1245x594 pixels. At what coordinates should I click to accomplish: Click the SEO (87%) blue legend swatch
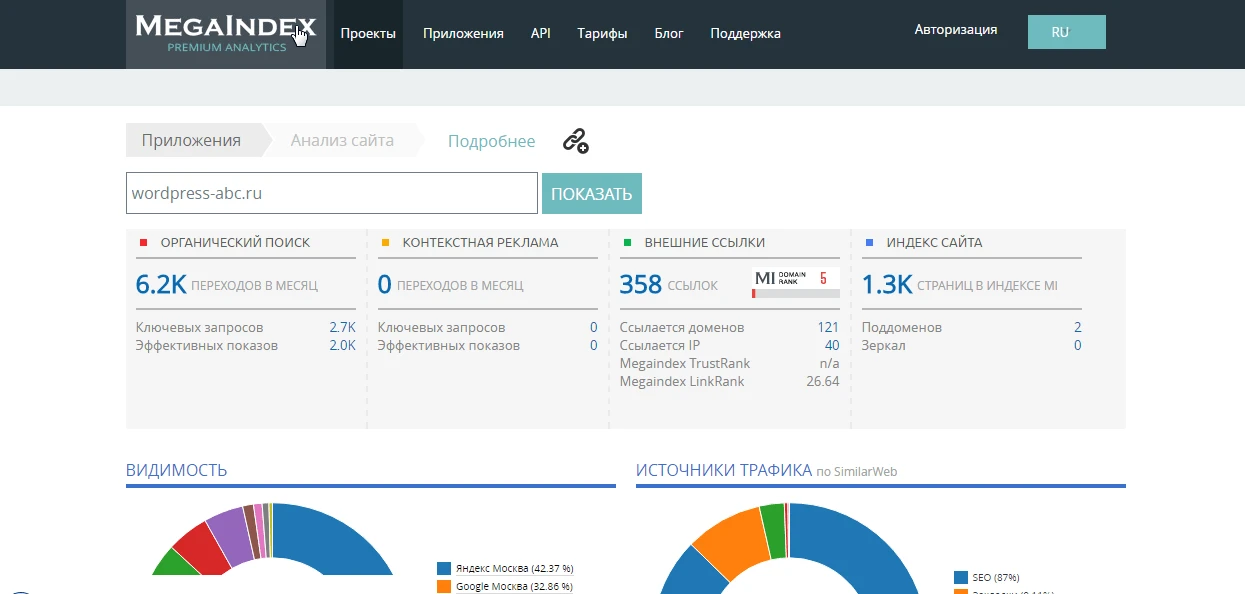[961, 577]
